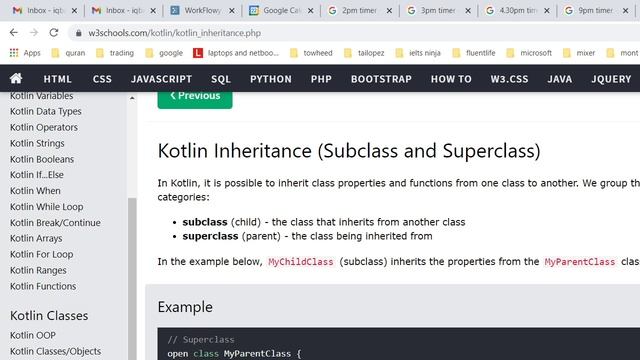Click sidebar scrollbar up arrow
Screen dimensions: 640x360
(132, 98)
